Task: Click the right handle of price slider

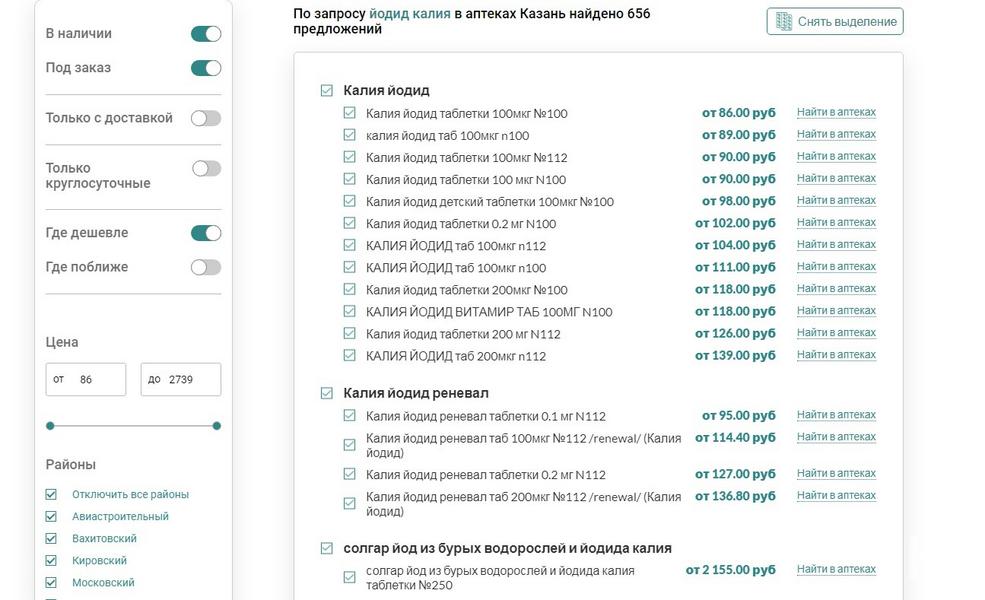Action: click(x=217, y=426)
